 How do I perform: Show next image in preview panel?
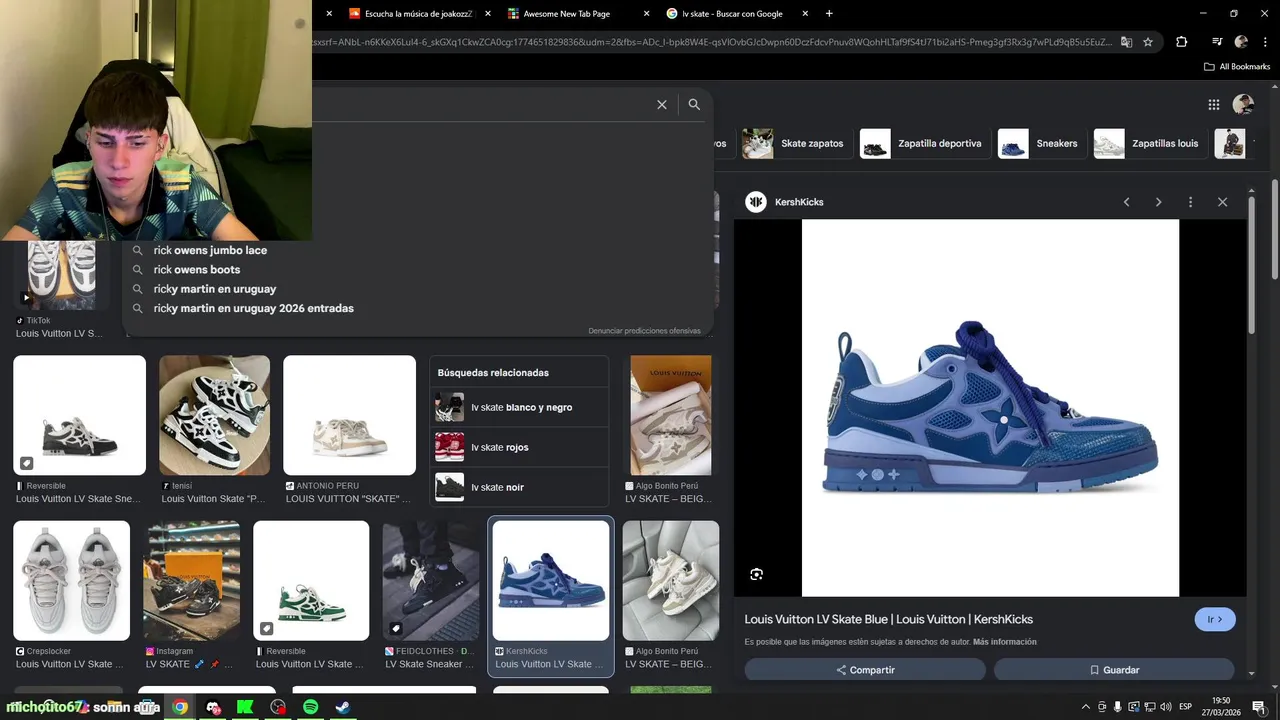[1158, 202]
